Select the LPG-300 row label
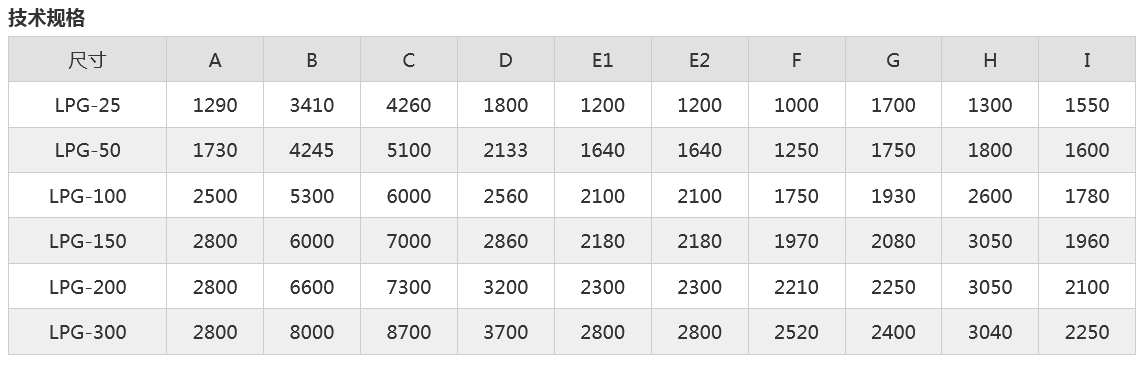The height and width of the screenshot is (367, 1148). [88, 332]
